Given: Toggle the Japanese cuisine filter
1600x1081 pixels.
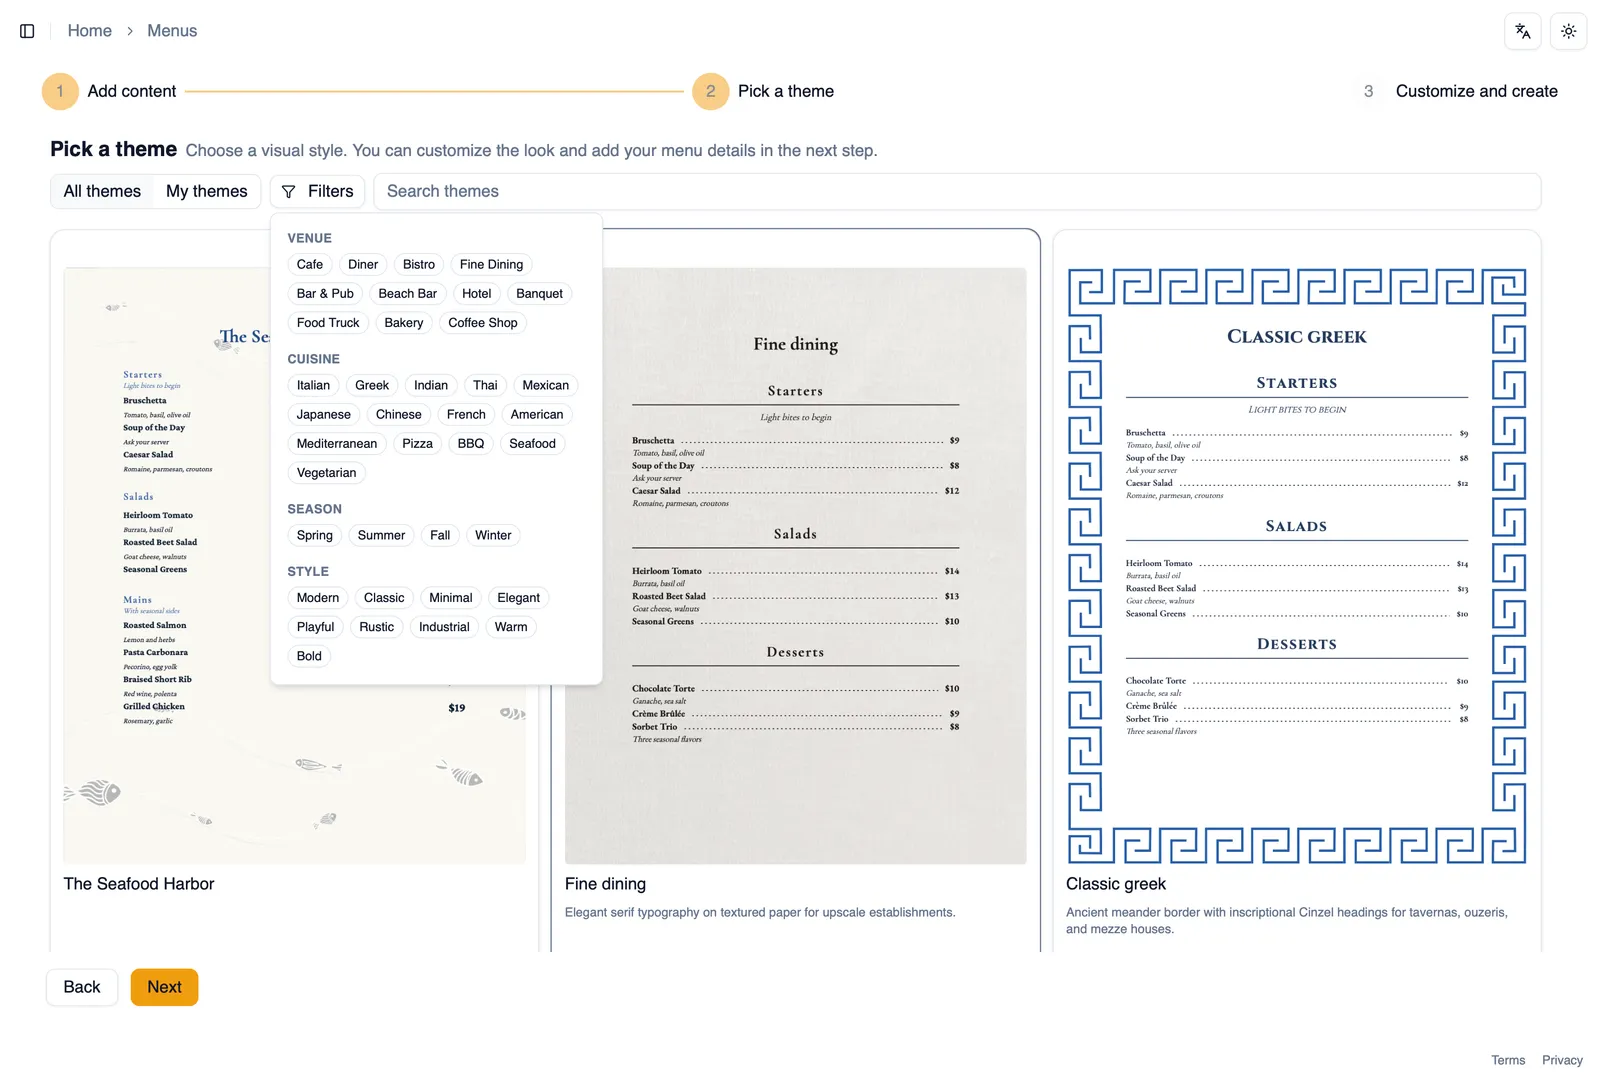Looking at the screenshot, I should tap(323, 415).
